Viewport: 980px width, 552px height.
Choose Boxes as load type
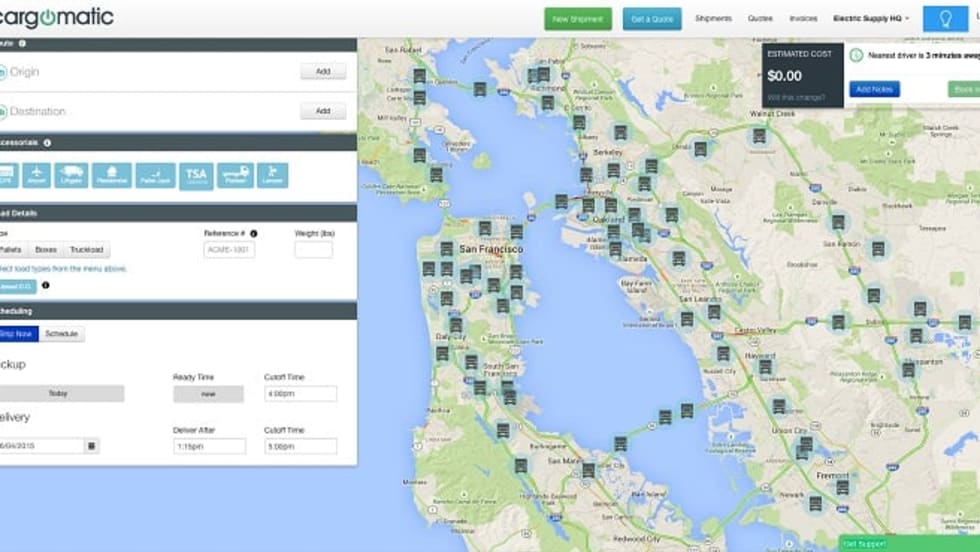coord(46,250)
